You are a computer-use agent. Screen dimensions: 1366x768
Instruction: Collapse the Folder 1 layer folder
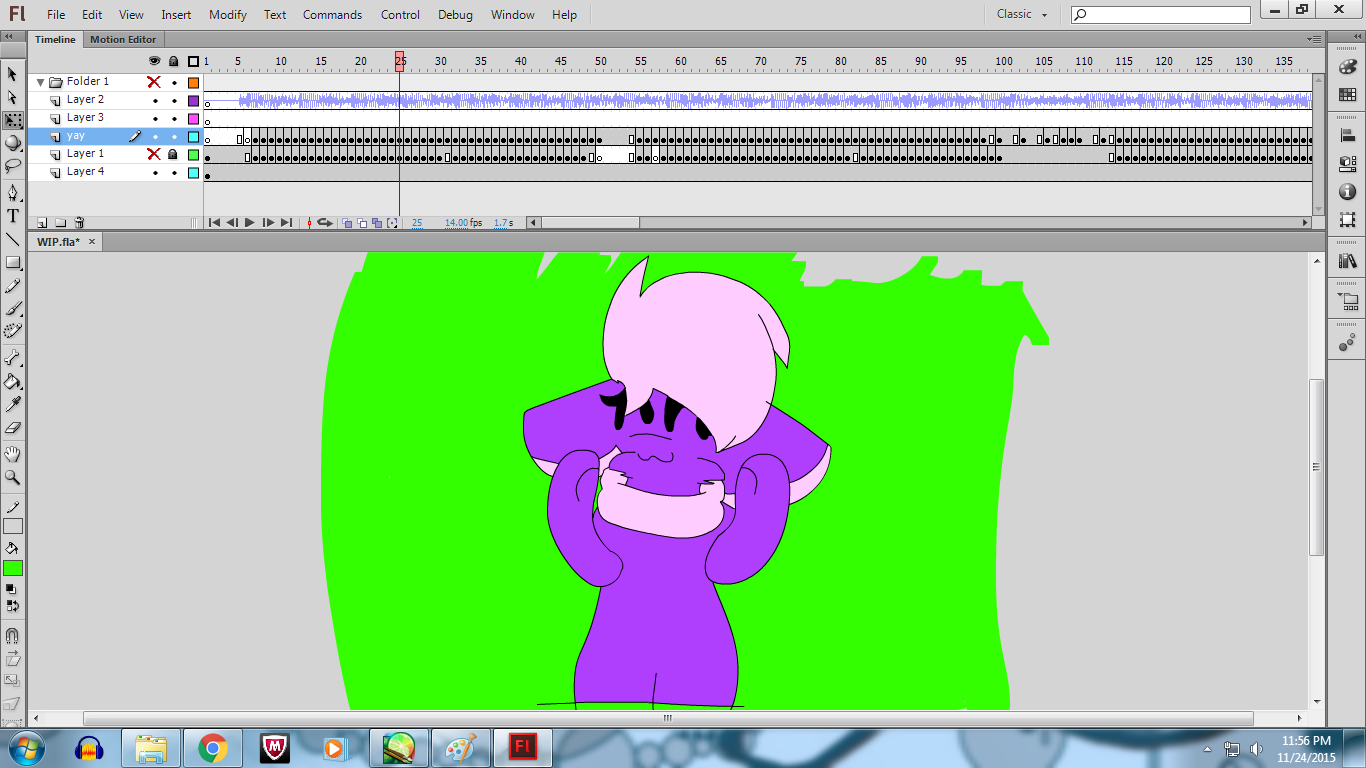[x=41, y=82]
